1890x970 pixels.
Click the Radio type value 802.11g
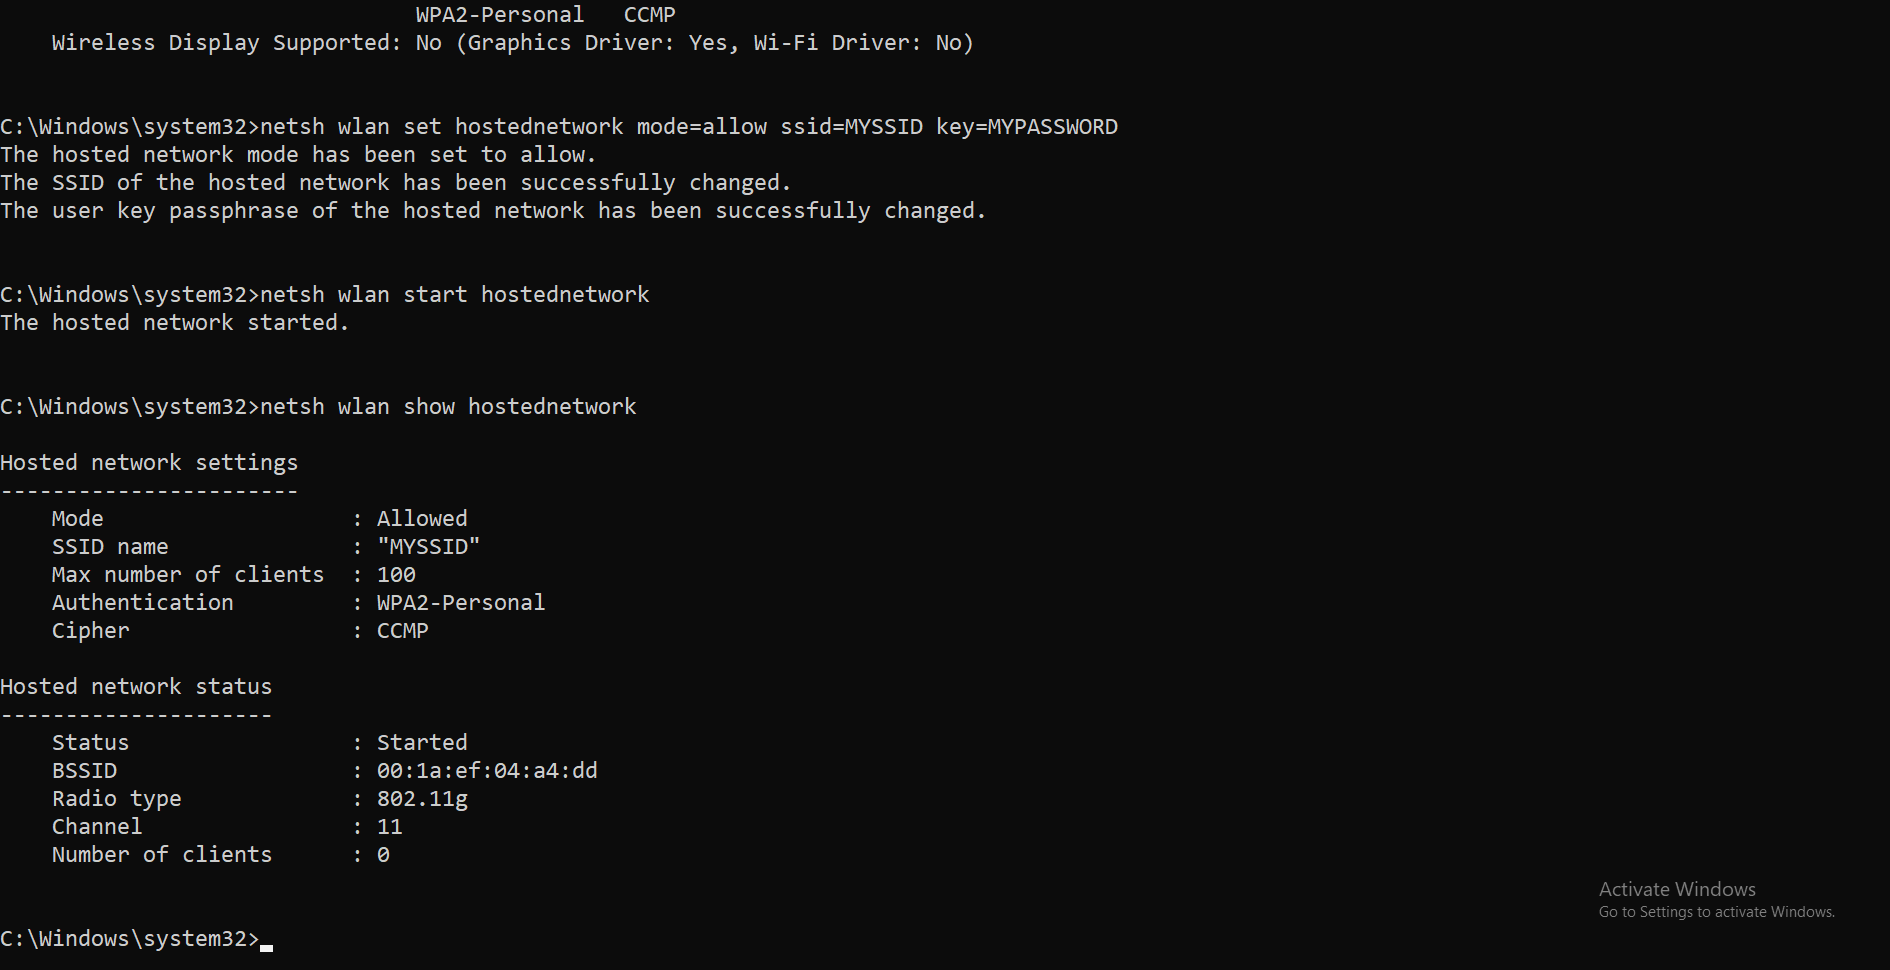click(421, 799)
